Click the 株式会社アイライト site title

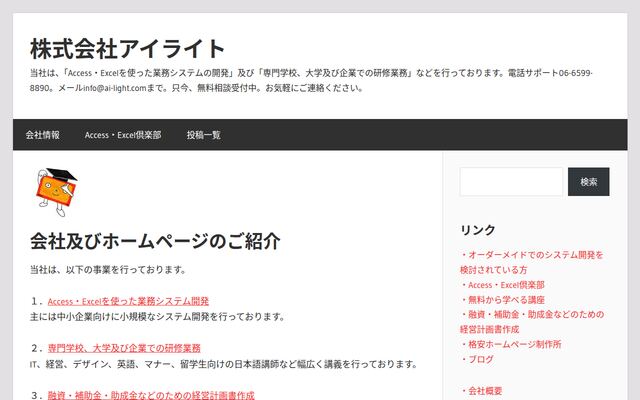tap(127, 49)
